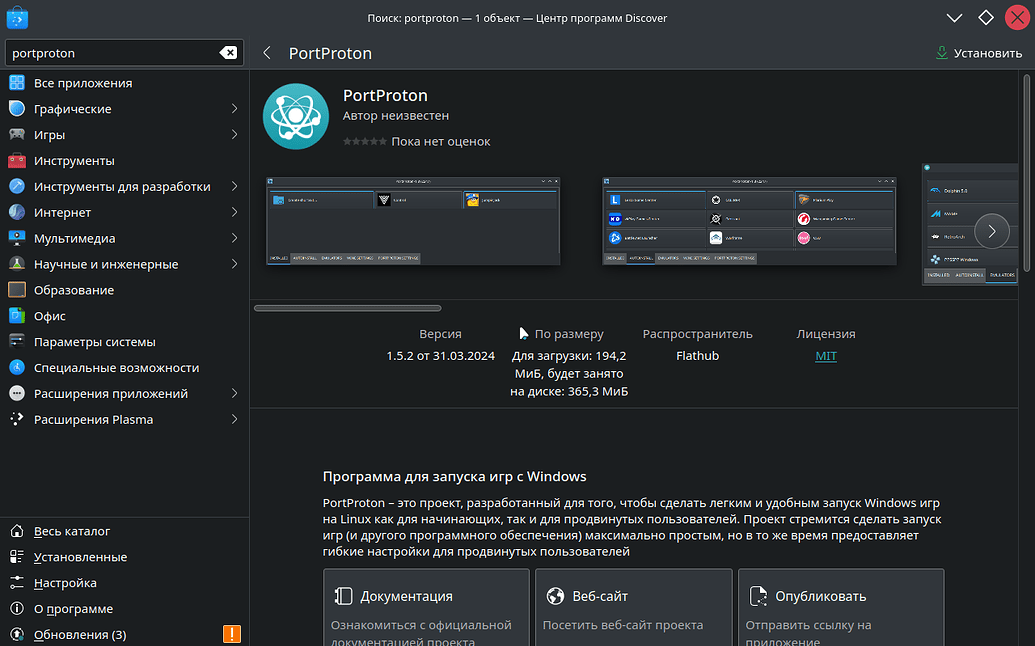The image size is (1035, 646).
Task: Open the MIT license link
Action: (826, 356)
